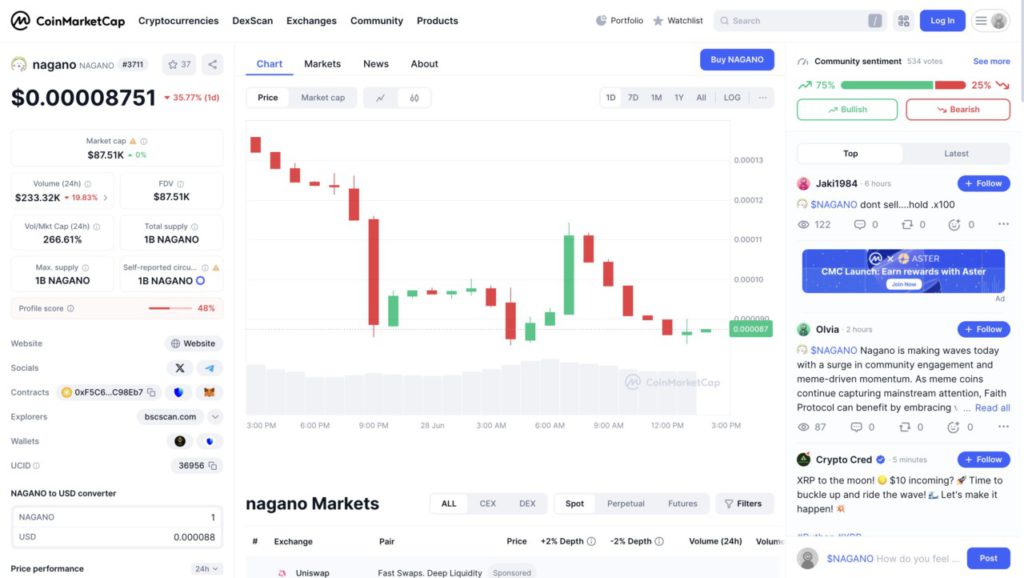
Task: Switch to the Markets tab
Action: pyautogui.click(x=322, y=64)
